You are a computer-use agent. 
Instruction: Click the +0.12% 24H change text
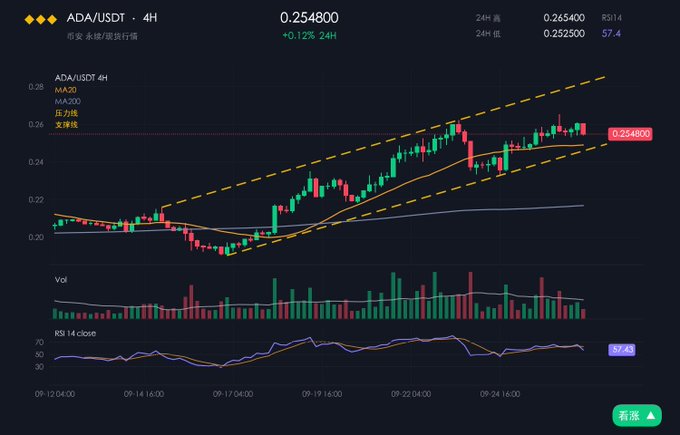pos(309,36)
